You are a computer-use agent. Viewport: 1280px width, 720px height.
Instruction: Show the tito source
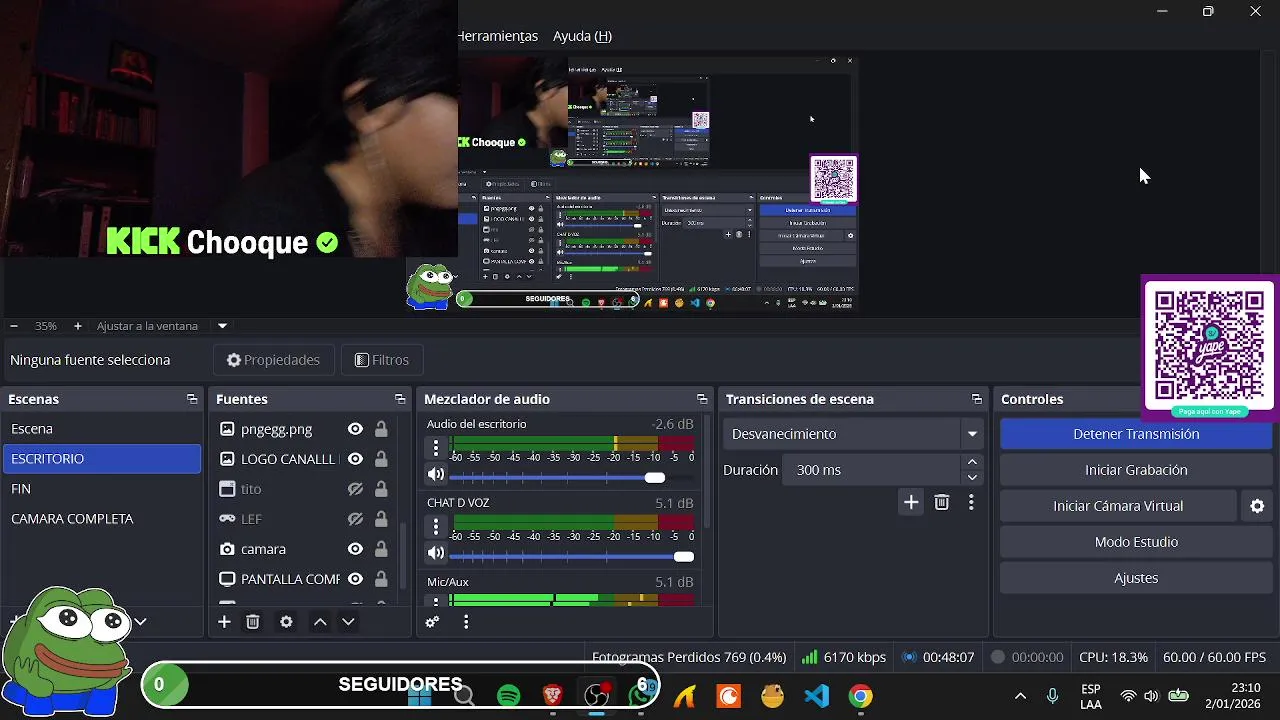tap(355, 489)
